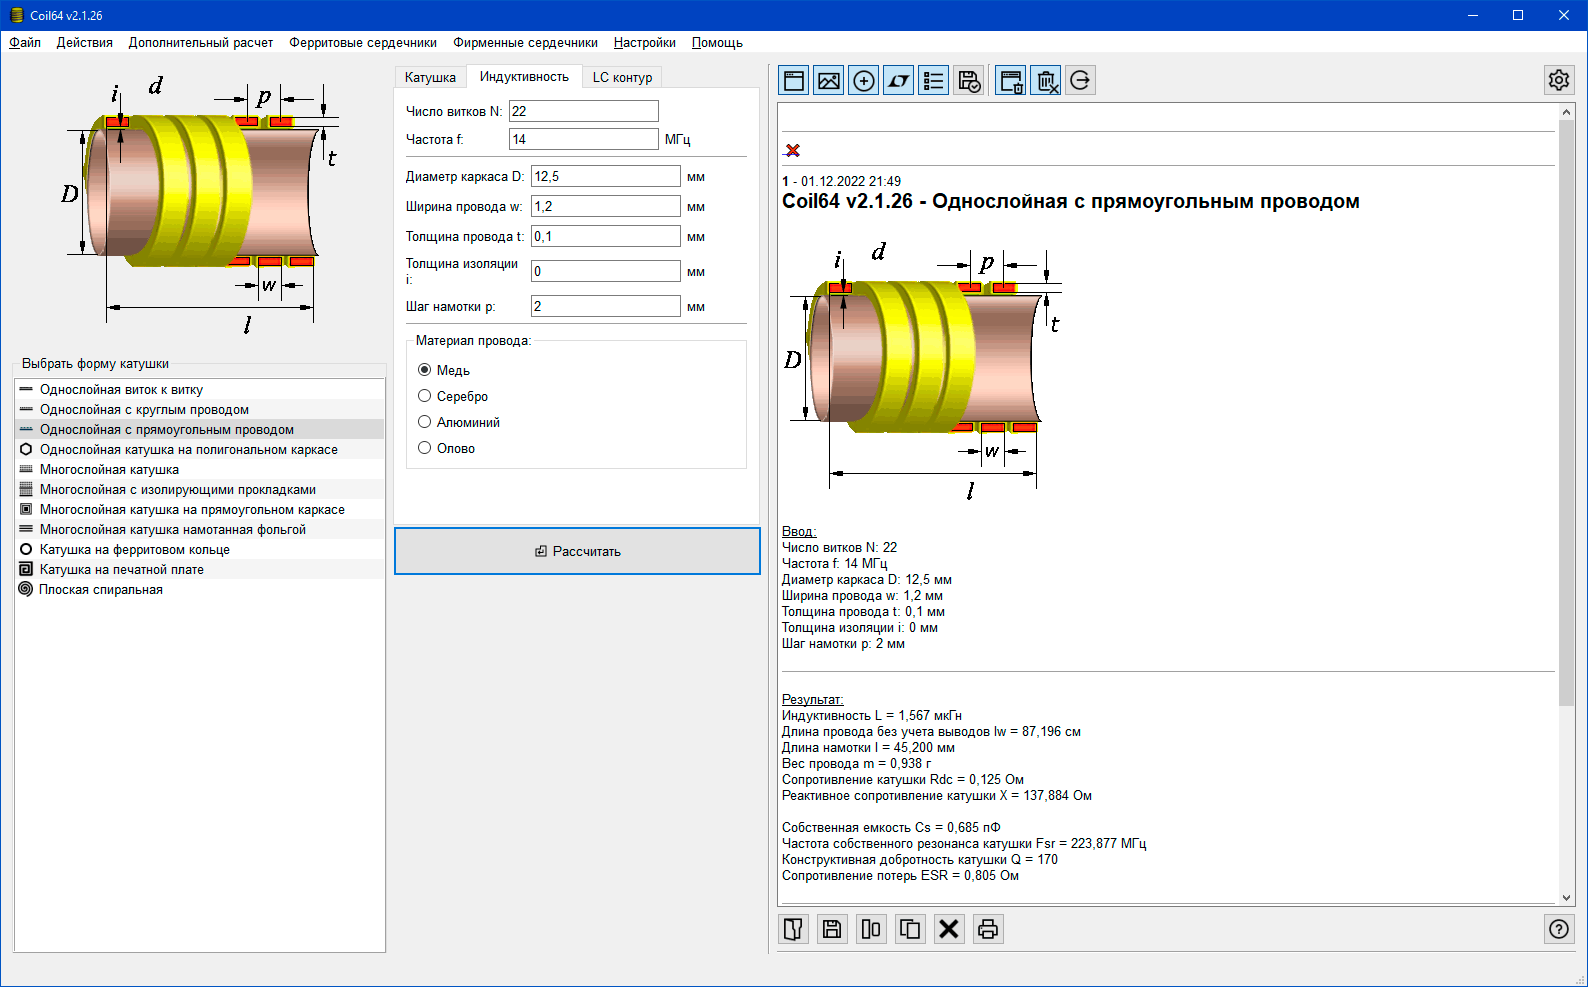
Task: Select Многослойная катушка in the list
Action: [x=200, y=469]
